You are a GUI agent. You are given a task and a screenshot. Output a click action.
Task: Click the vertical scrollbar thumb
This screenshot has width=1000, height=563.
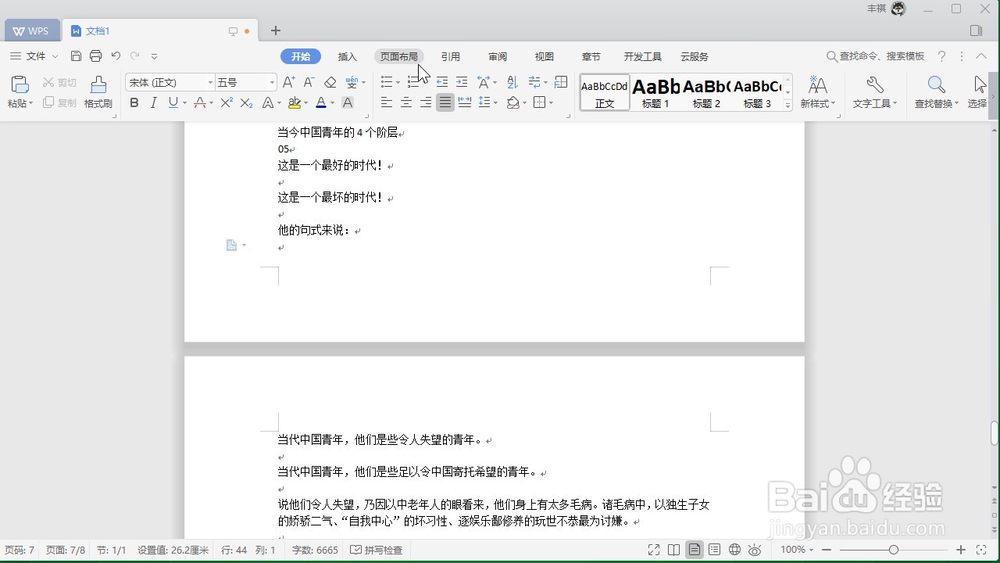tap(994, 434)
